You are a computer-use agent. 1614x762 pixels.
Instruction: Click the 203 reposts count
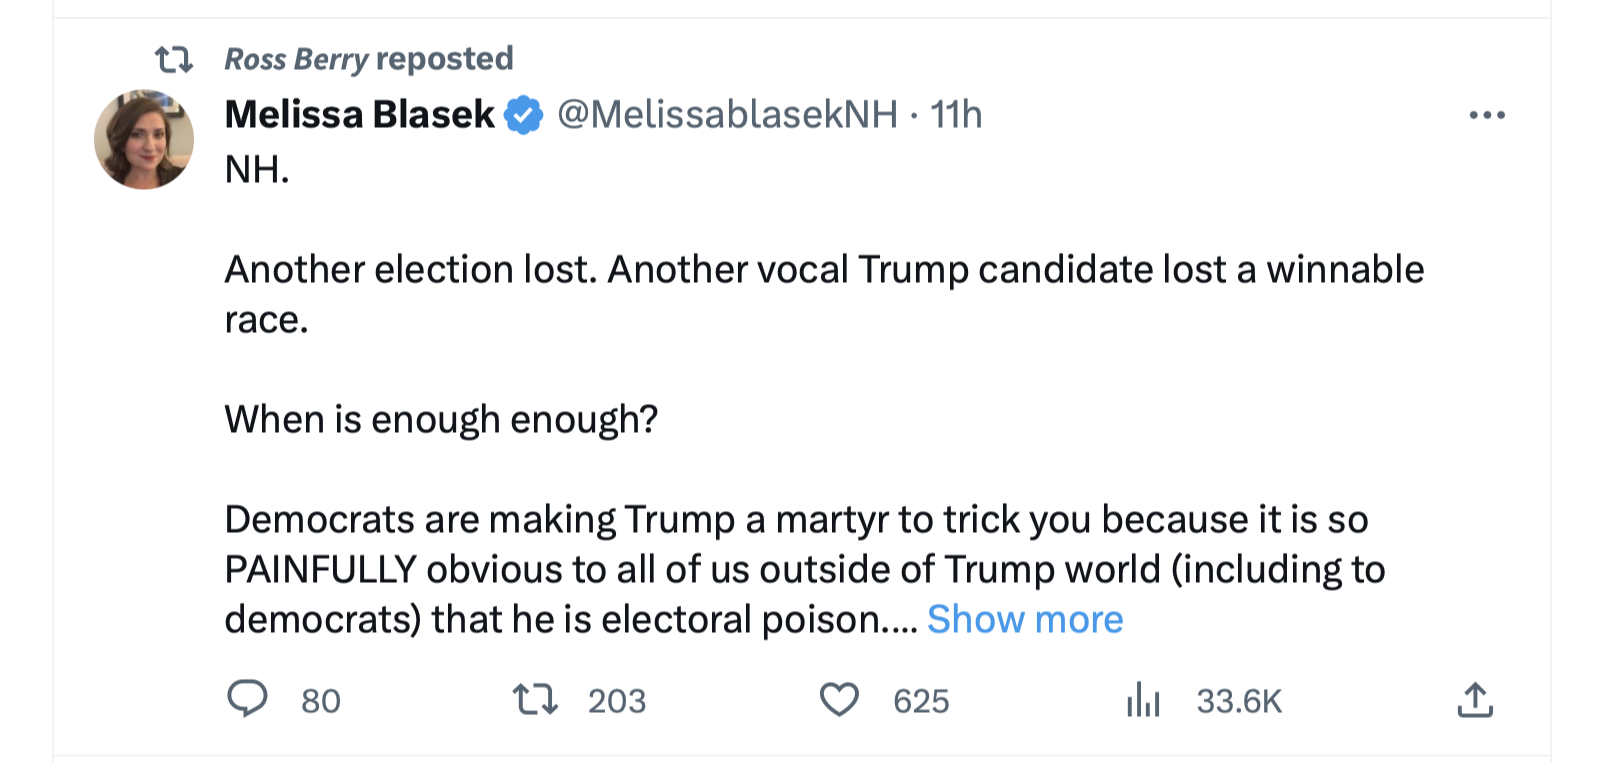point(617,701)
